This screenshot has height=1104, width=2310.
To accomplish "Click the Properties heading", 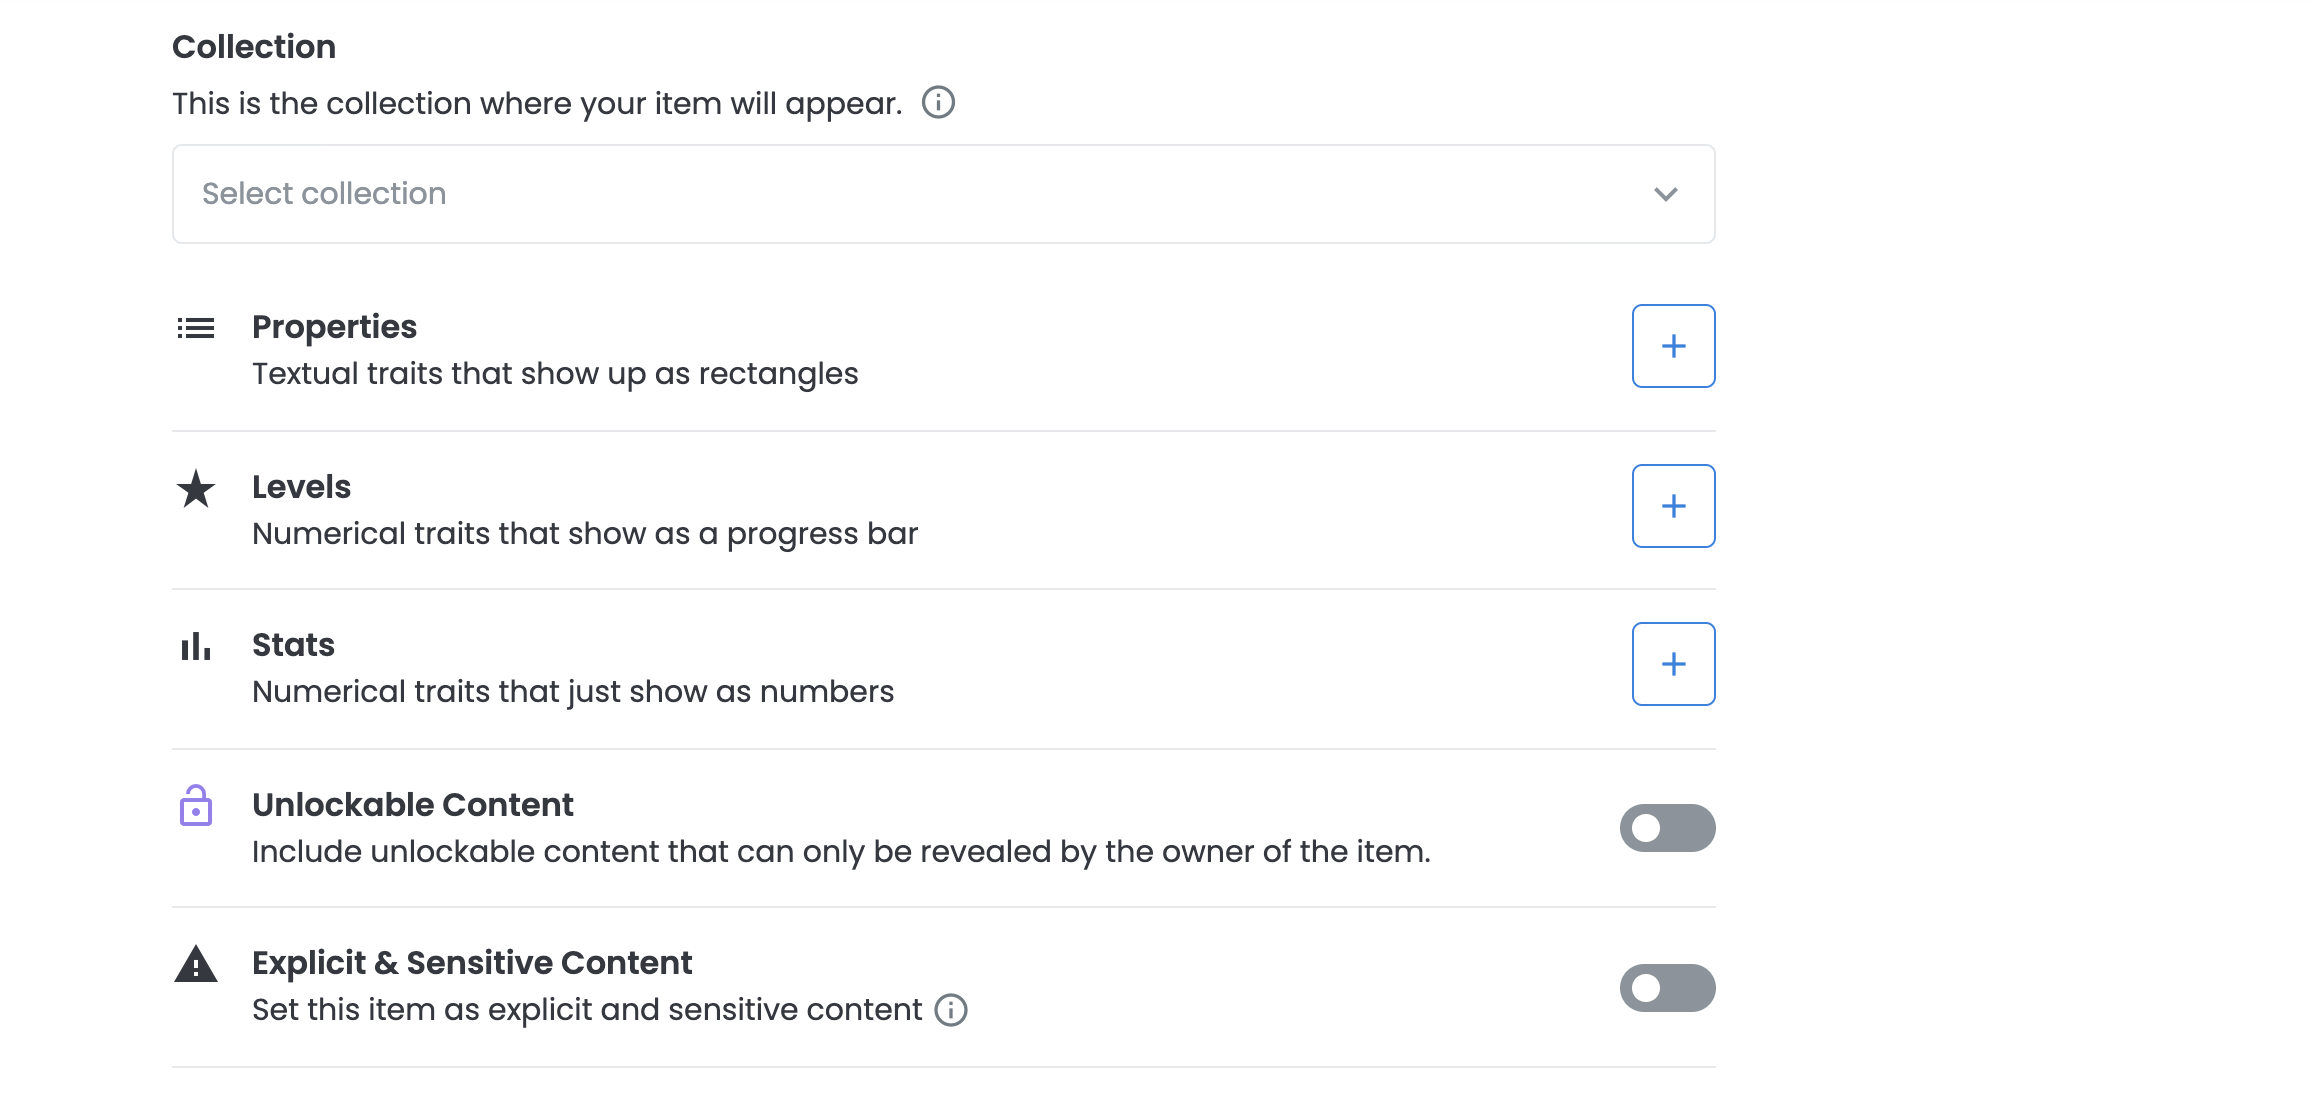I will [334, 327].
